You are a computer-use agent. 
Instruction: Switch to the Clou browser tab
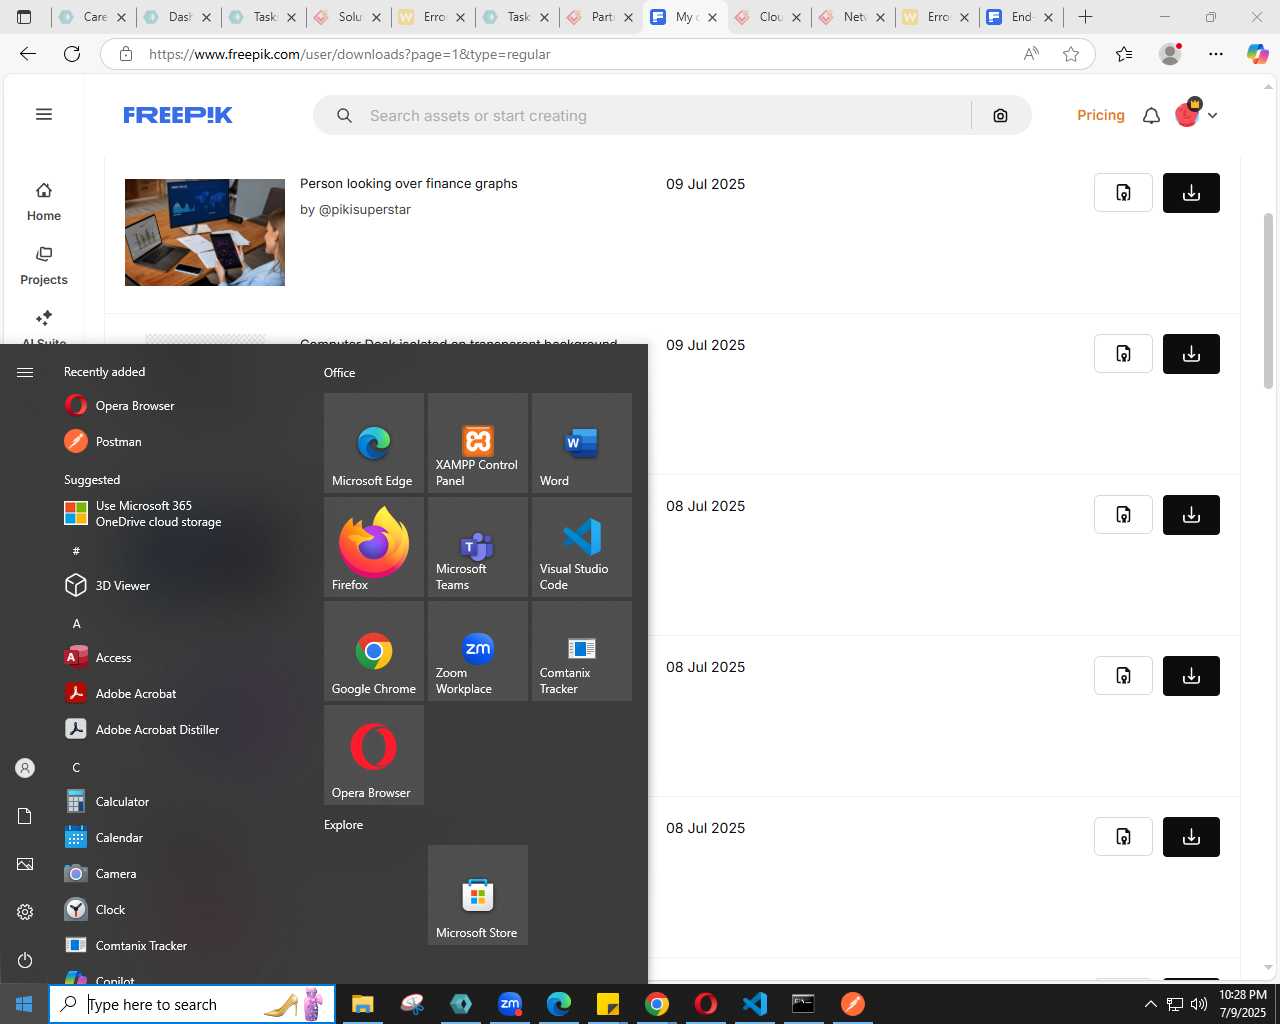[x=770, y=17]
